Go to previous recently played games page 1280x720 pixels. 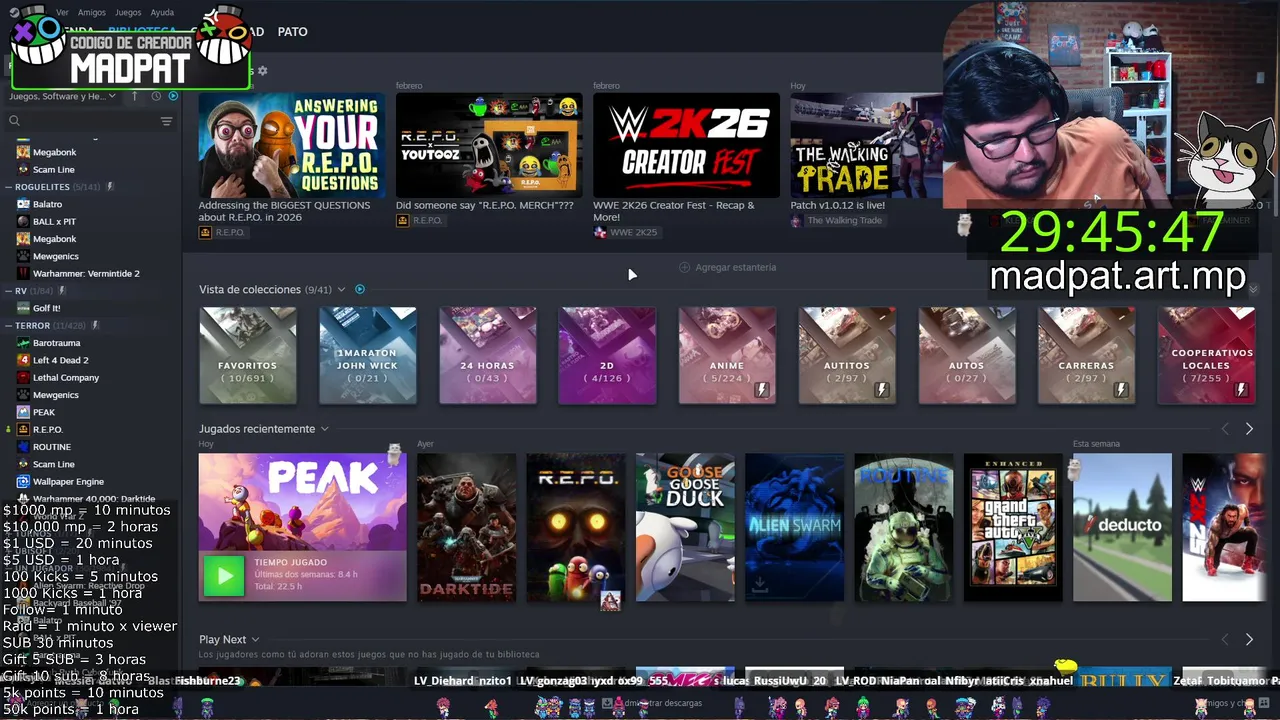(1225, 429)
